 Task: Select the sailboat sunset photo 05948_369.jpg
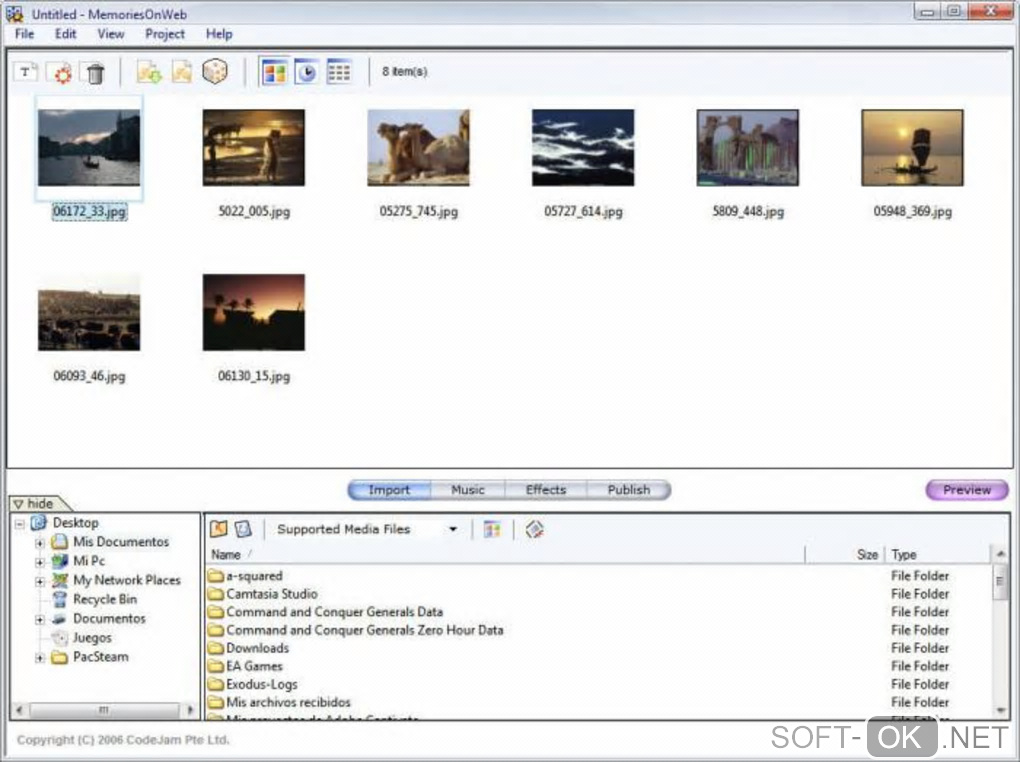point(912,148)
